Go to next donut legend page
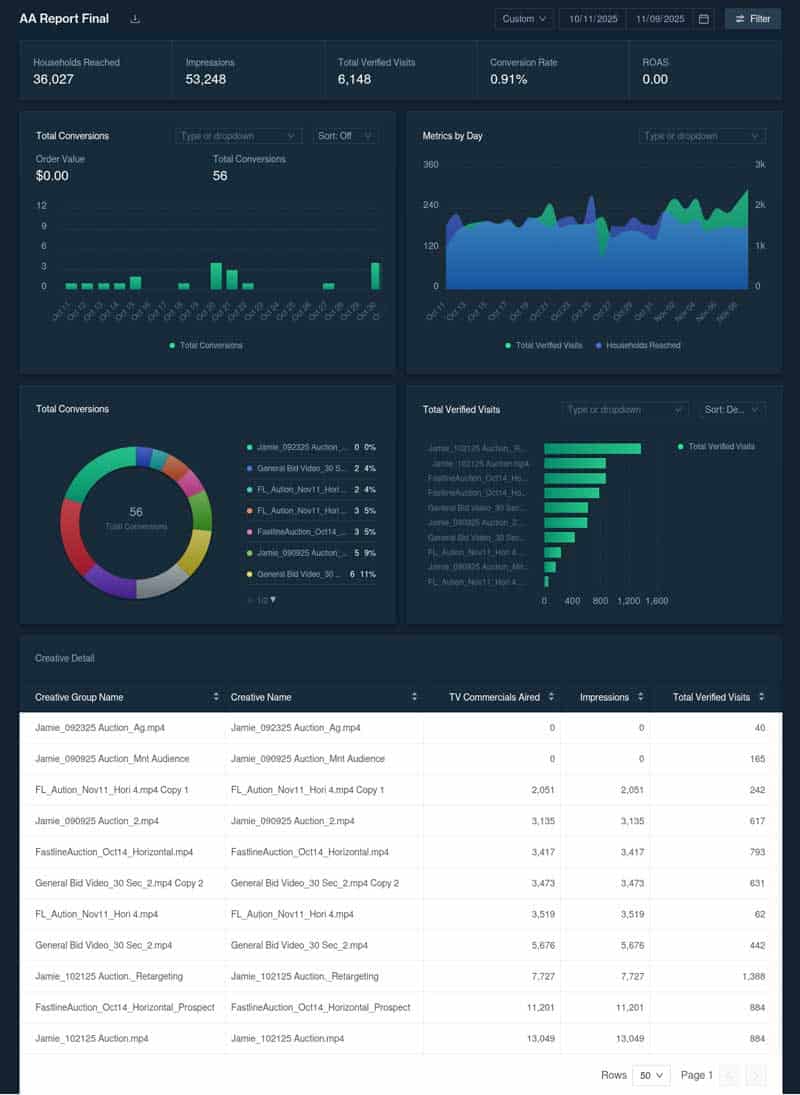This screenshot has height=1095, width=800. tap(273, 600)
